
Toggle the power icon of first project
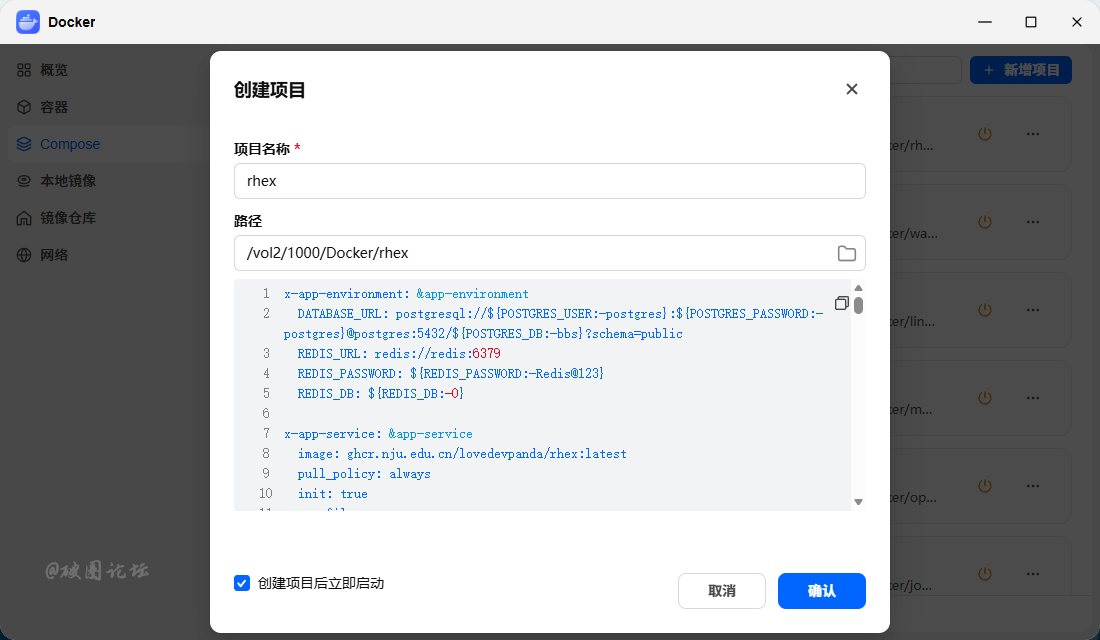985,133
